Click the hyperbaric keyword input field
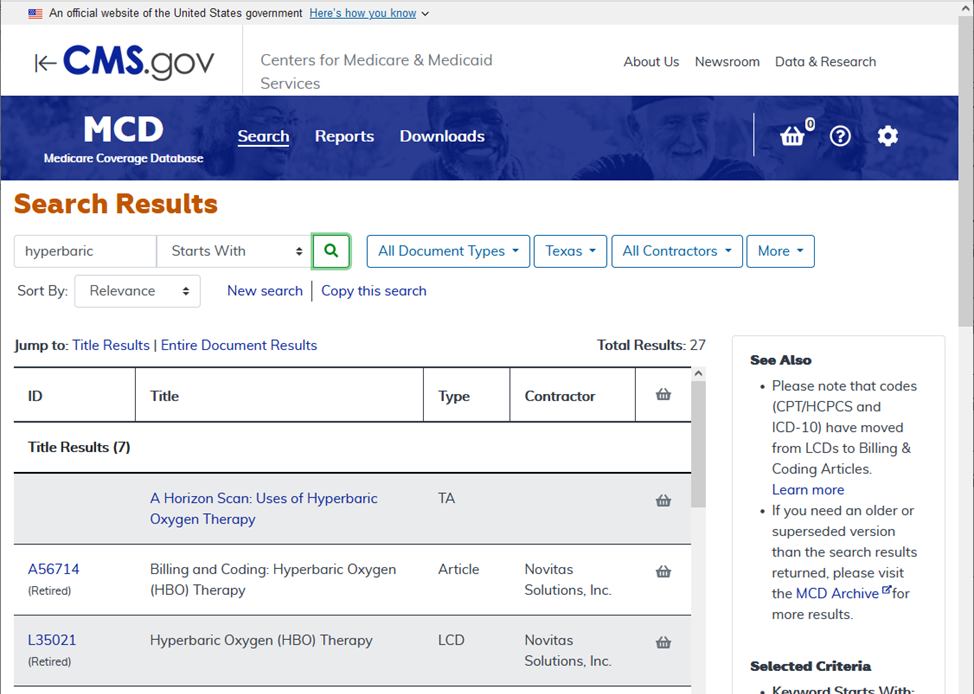 point(85,251)
